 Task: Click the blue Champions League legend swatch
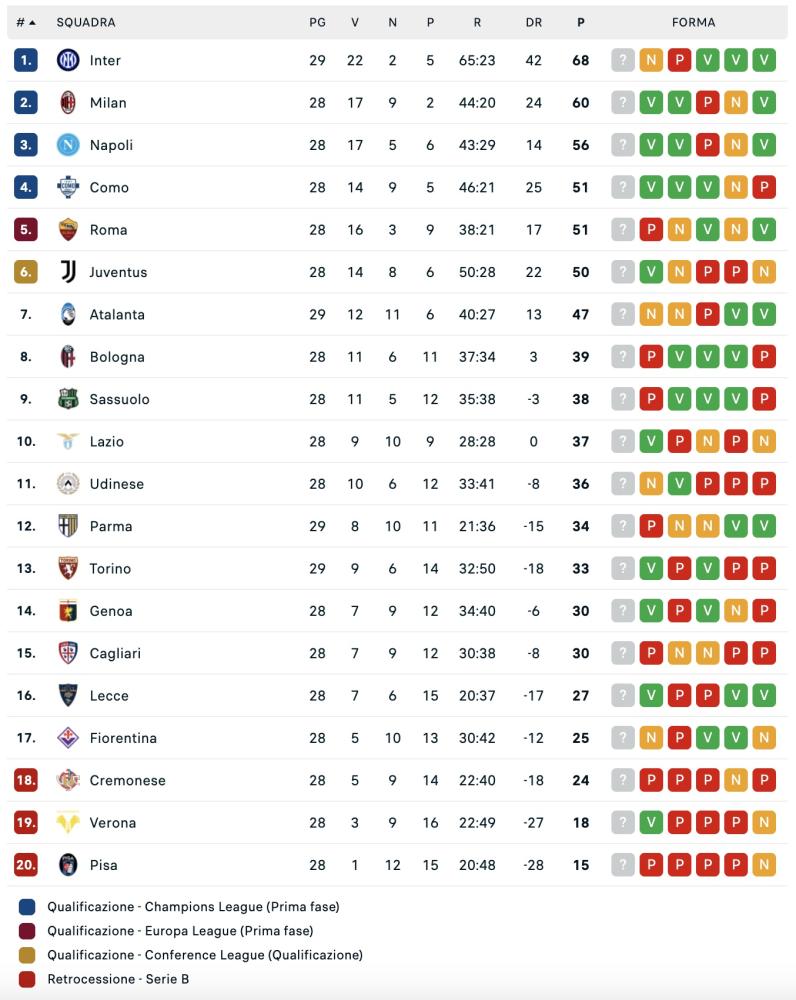pyautogui.click(x=27, y=907)
